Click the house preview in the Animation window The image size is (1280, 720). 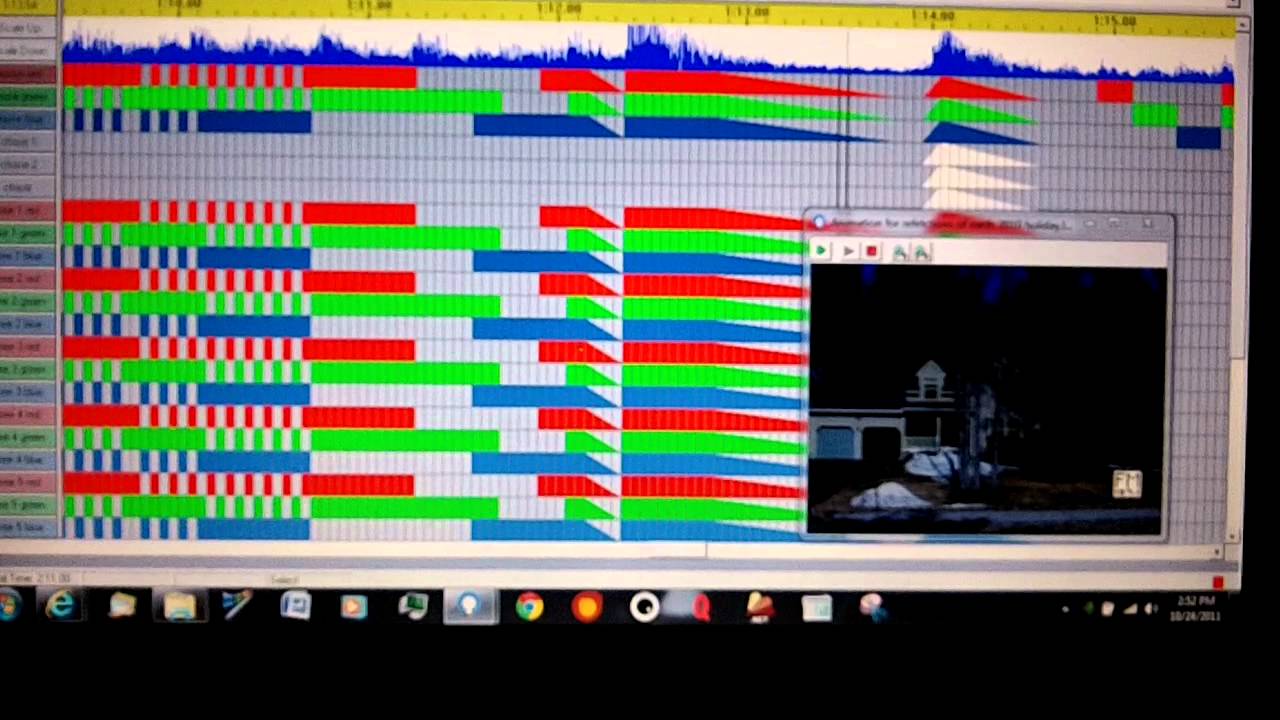[985, 400]
